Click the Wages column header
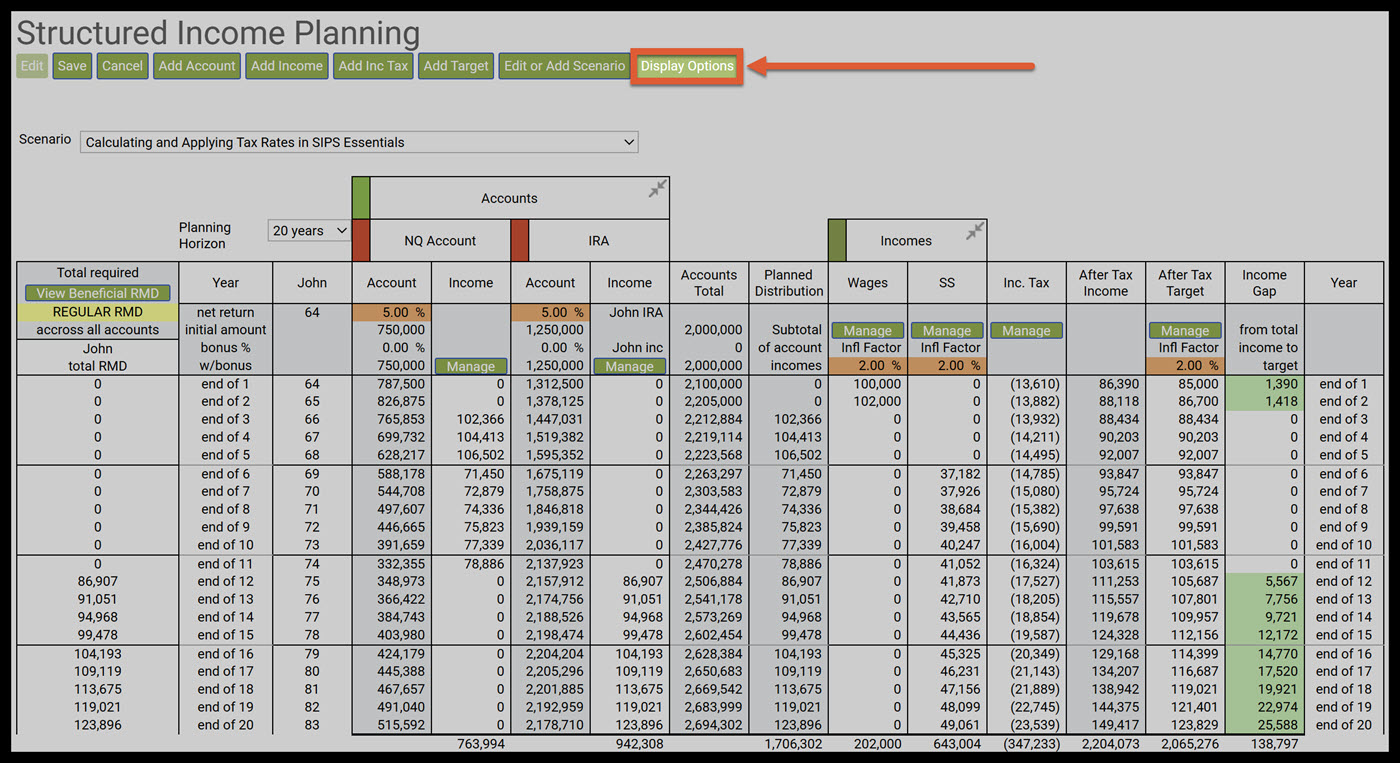Viewport: 1400px width, 763px height. pos(868,283)
